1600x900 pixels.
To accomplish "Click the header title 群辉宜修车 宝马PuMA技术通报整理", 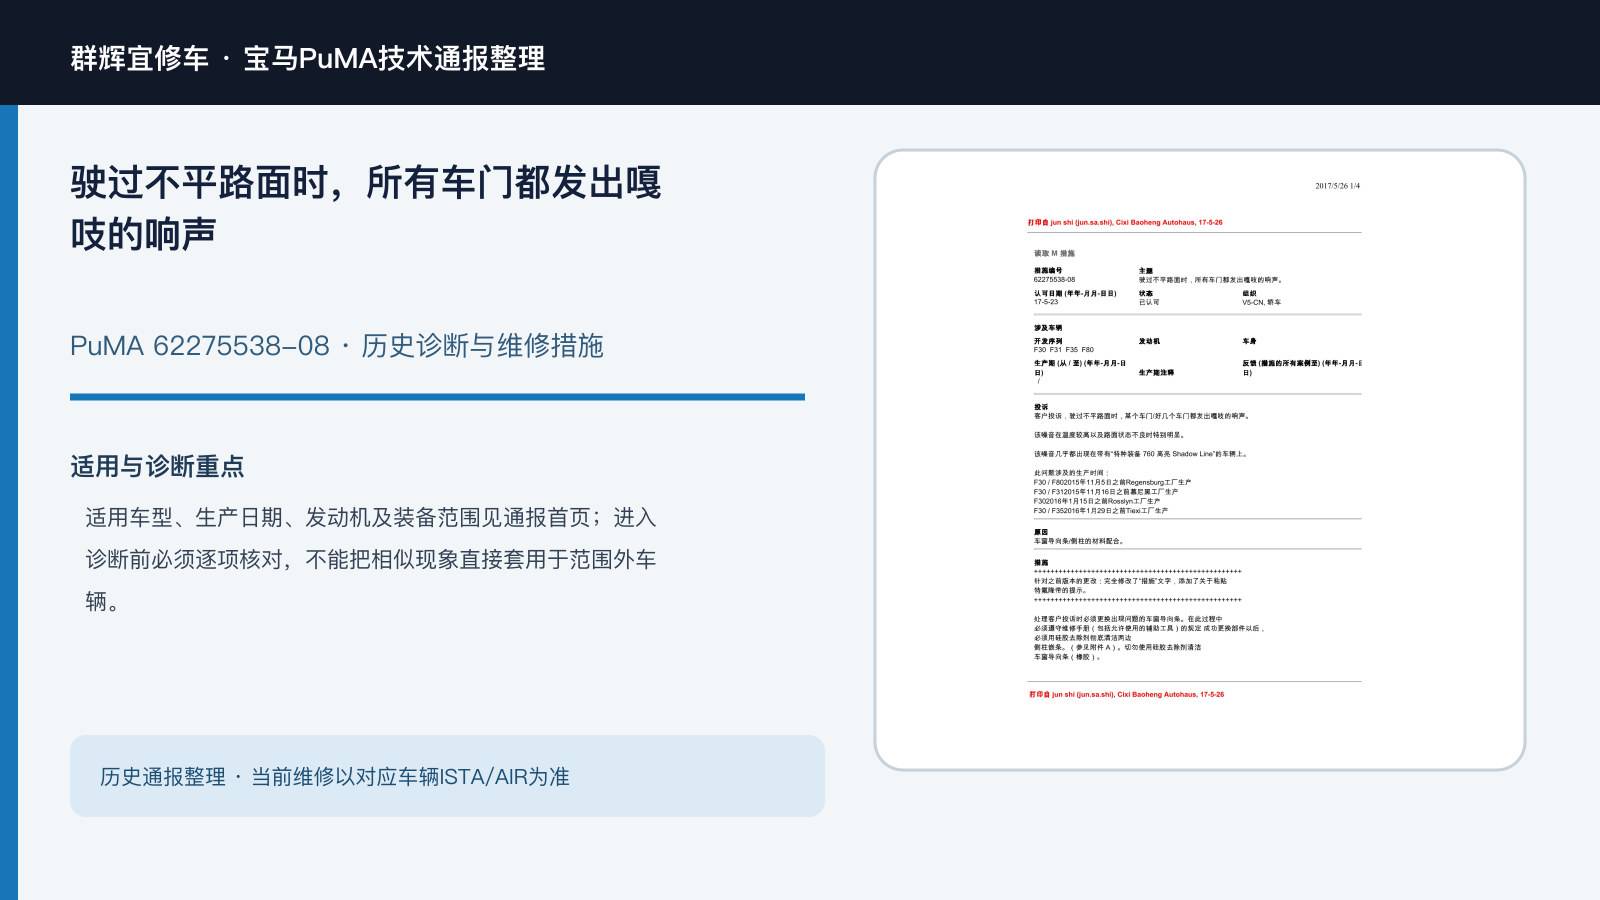I will 308,58.
